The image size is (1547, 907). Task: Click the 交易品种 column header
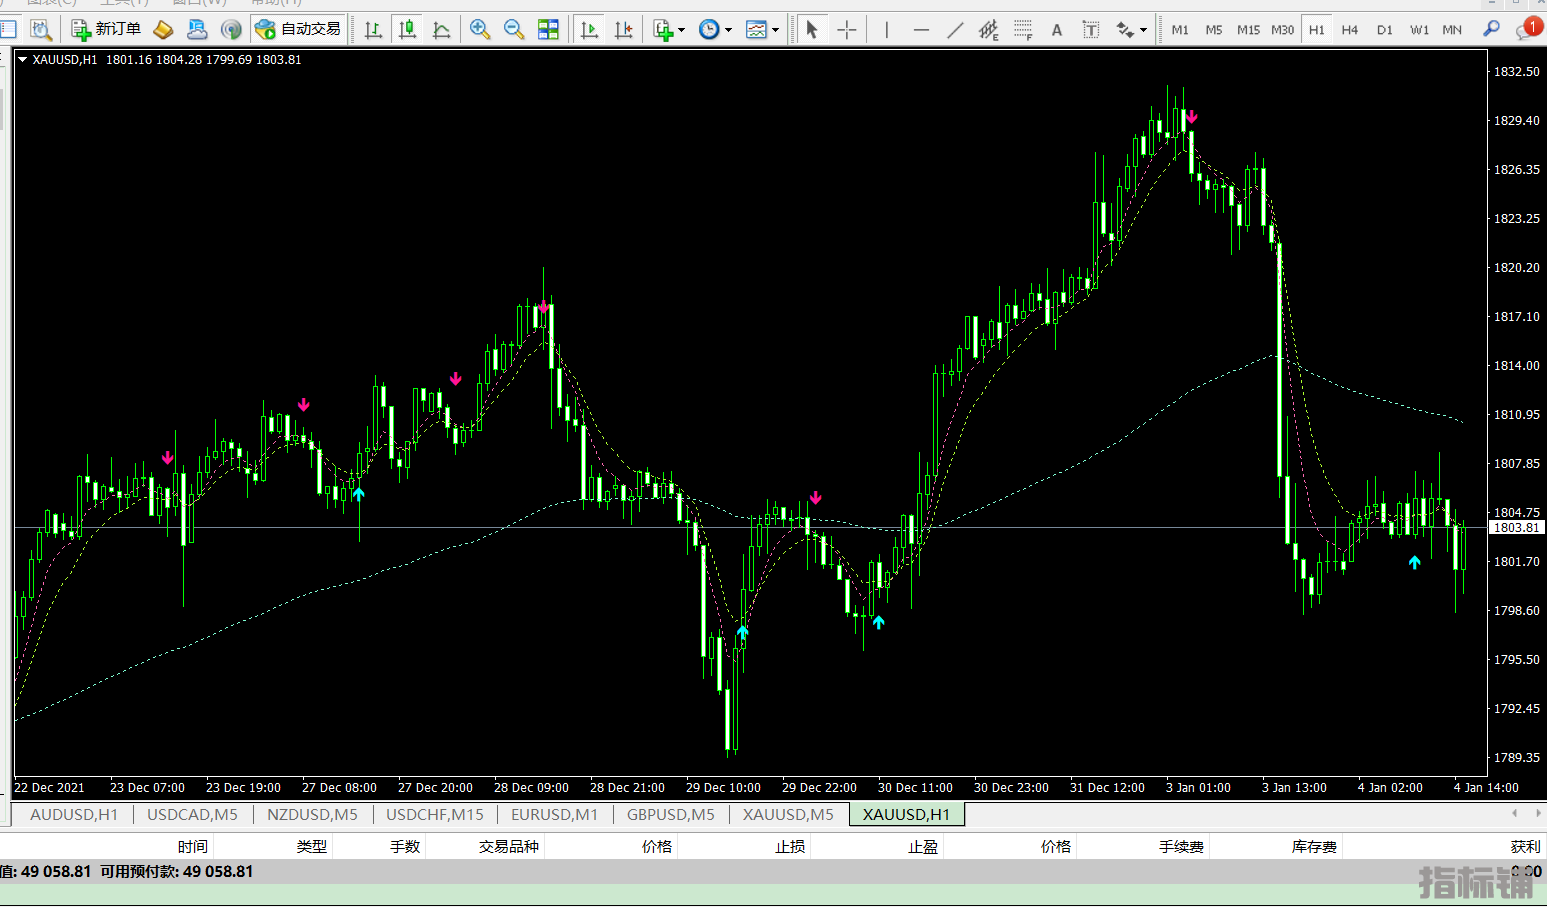[x=508, y=847]
